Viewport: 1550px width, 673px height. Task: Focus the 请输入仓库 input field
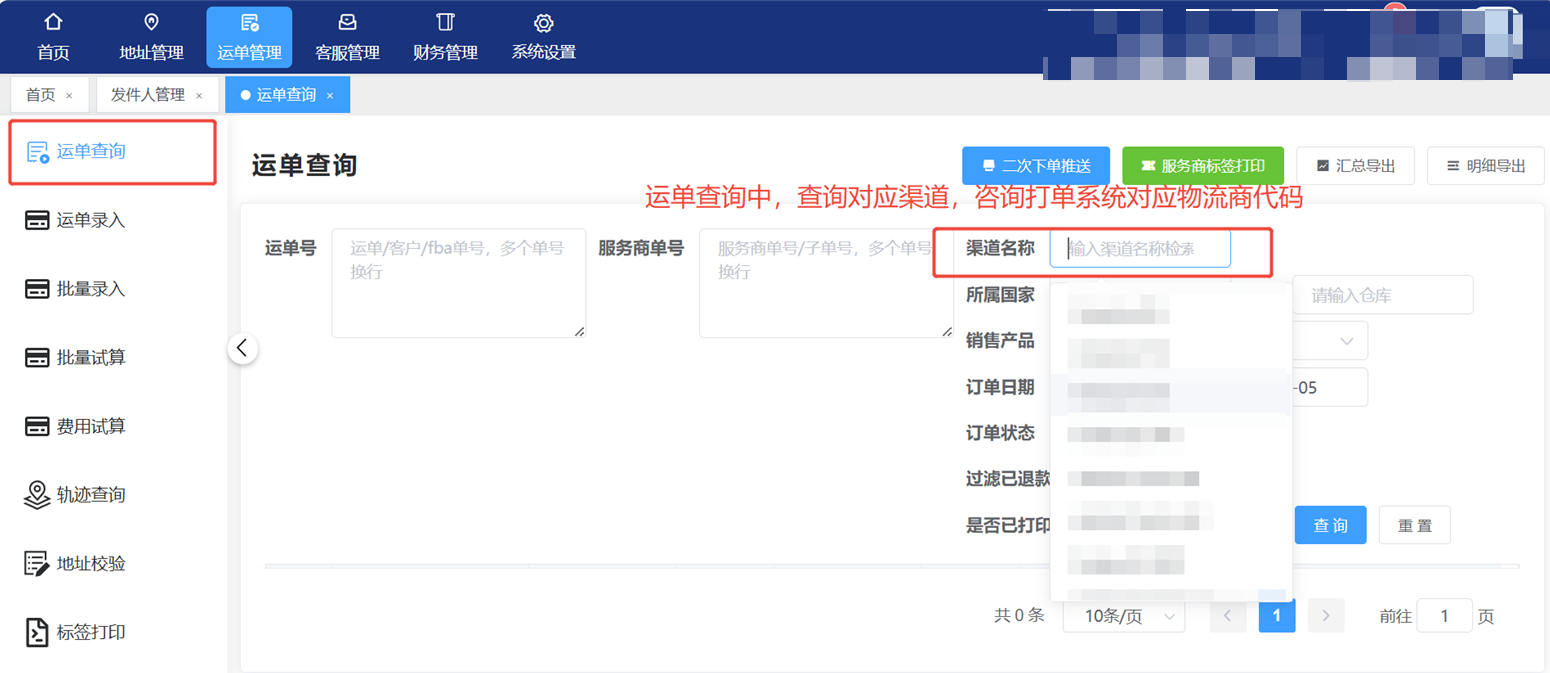(1383, 295)
